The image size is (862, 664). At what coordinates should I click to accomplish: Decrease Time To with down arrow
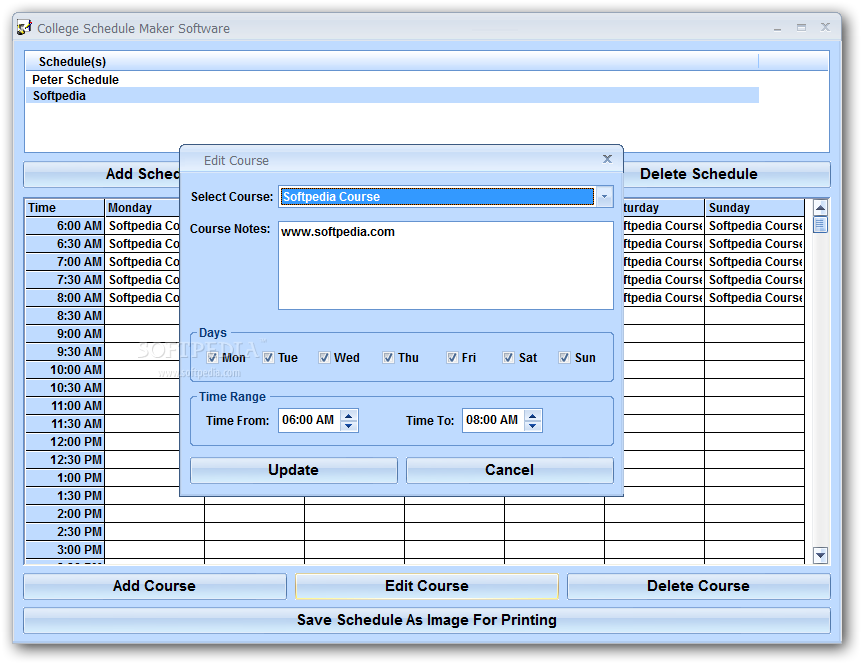point(532,426)
